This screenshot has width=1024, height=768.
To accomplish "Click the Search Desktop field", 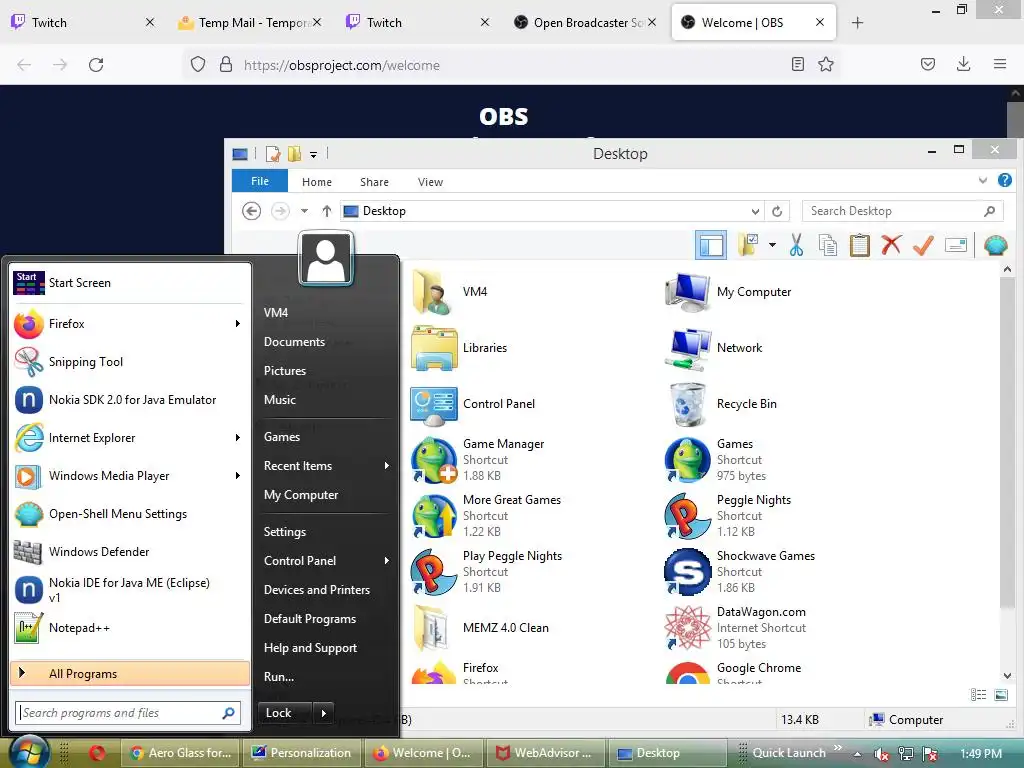I will [902, 211].
